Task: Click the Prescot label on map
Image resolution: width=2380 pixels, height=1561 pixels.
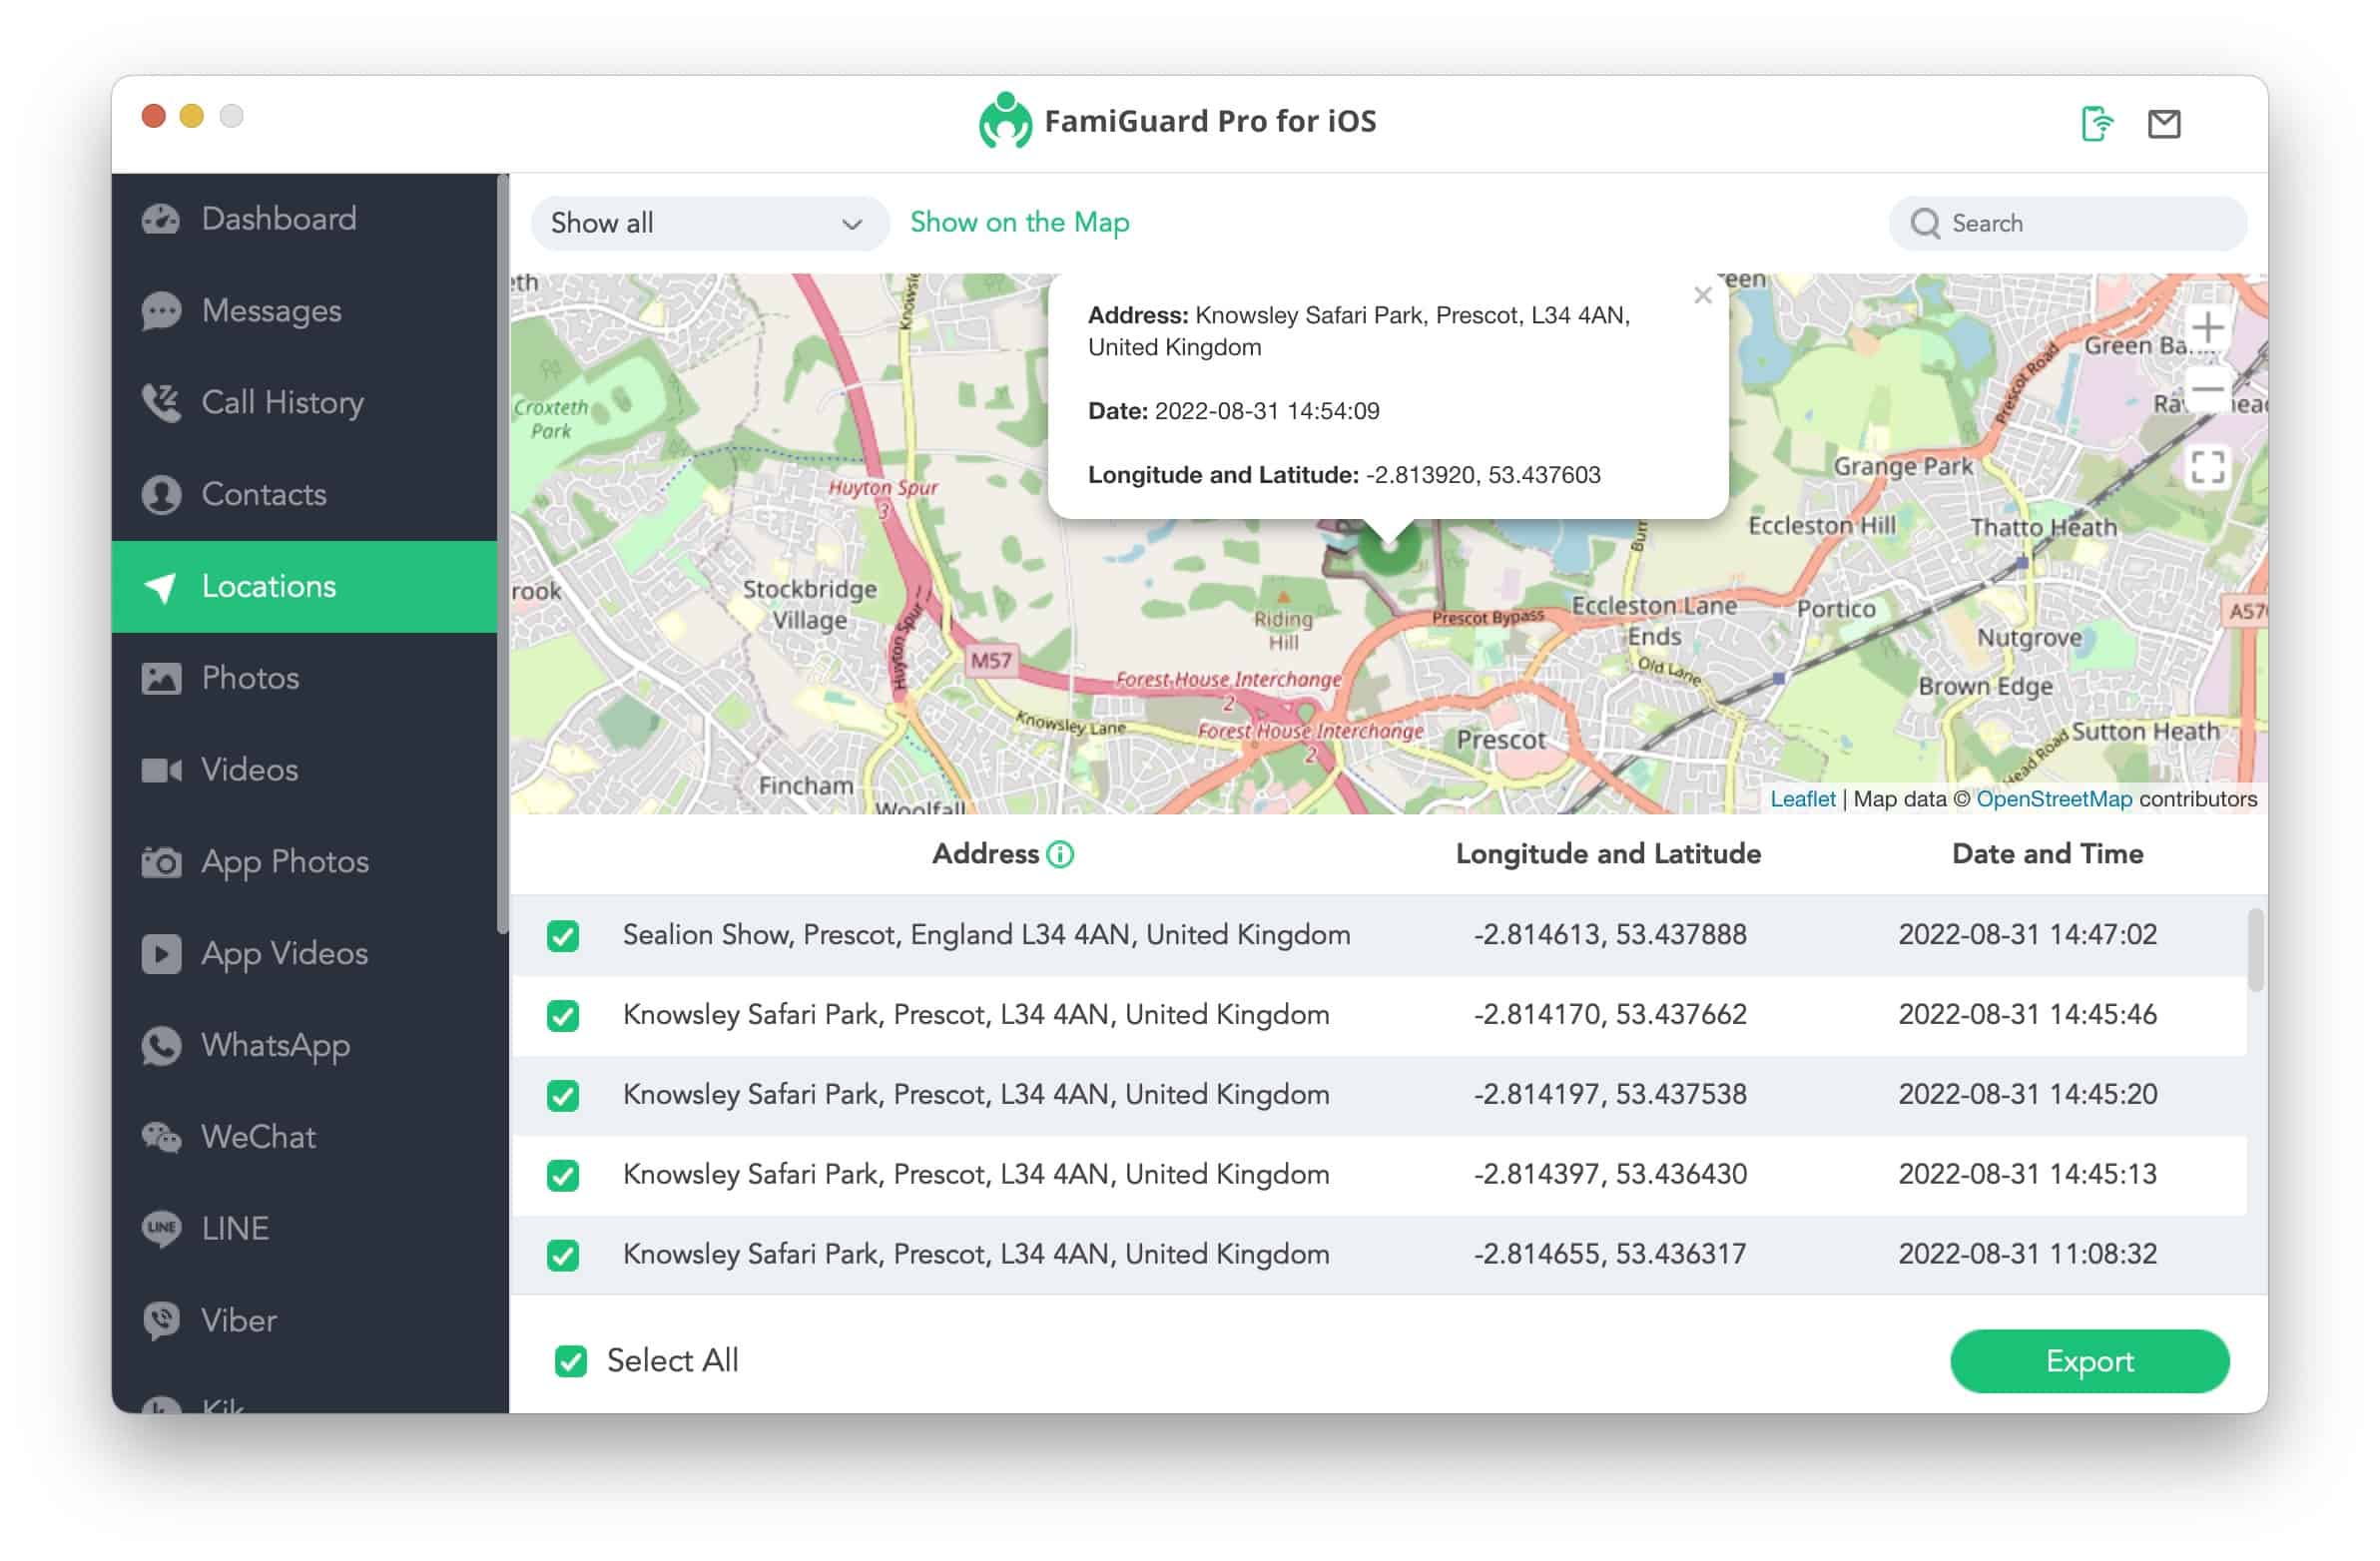Action: (x=1500, y=741)
